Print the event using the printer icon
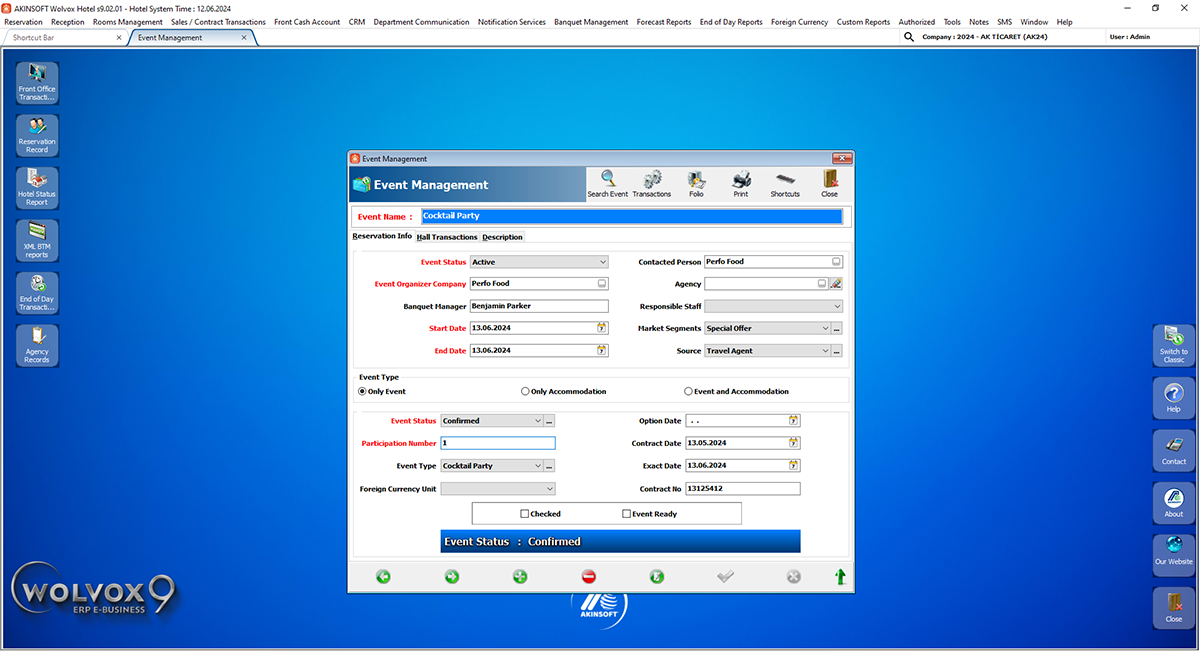This screenshot has height=653, width=1200. 741,184
